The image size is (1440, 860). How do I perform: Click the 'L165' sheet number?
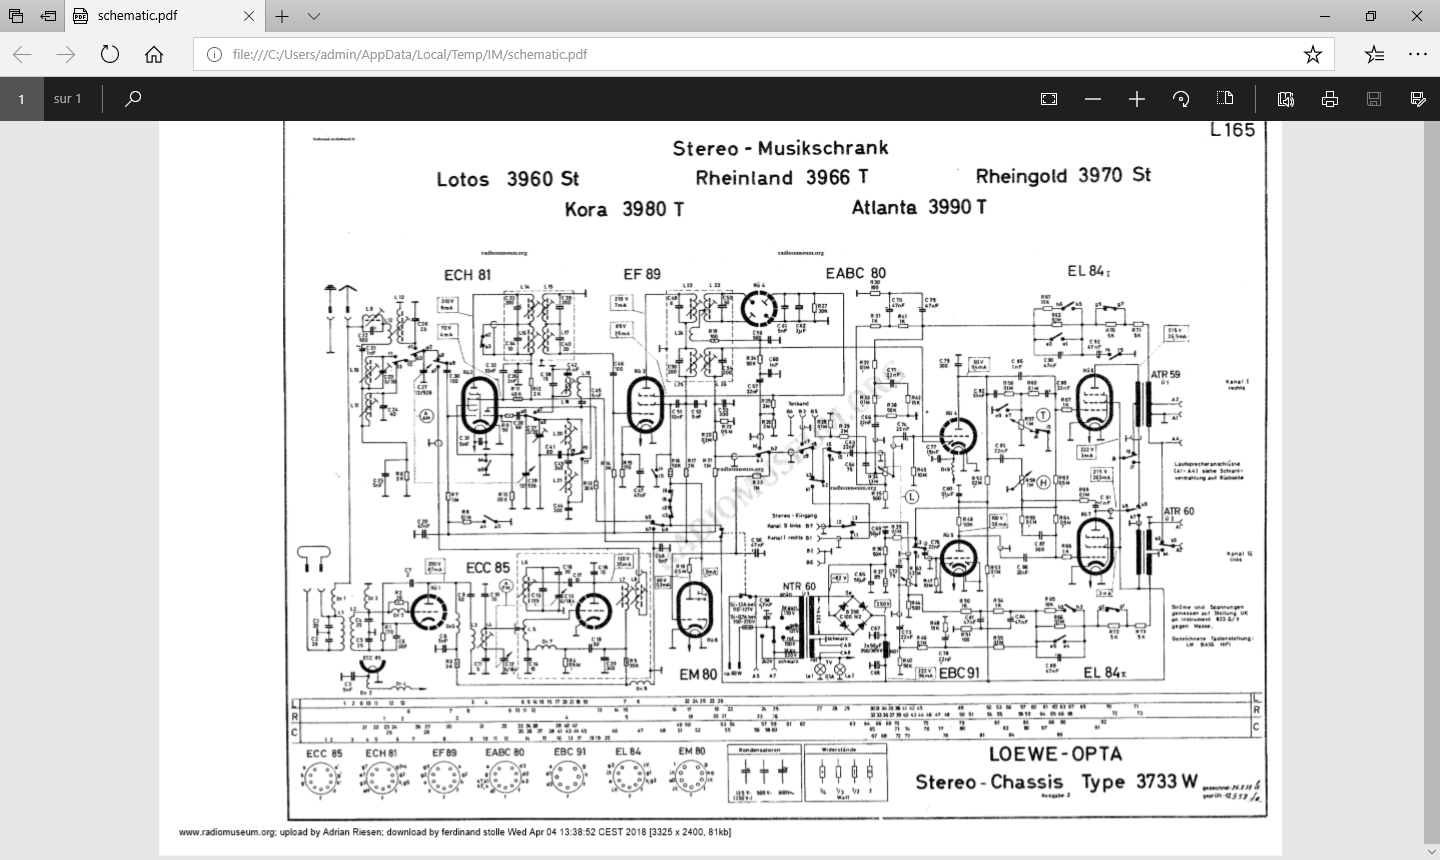coord(1232,130)
